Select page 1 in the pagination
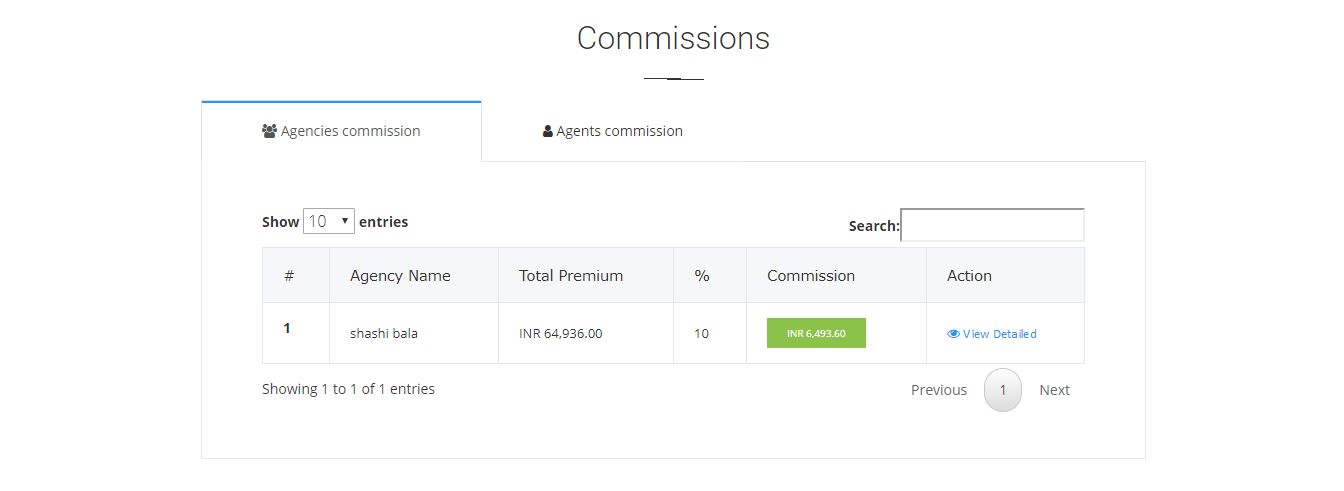The height and width of the screenshot is (491, 1344). (x=1003, y=390)
